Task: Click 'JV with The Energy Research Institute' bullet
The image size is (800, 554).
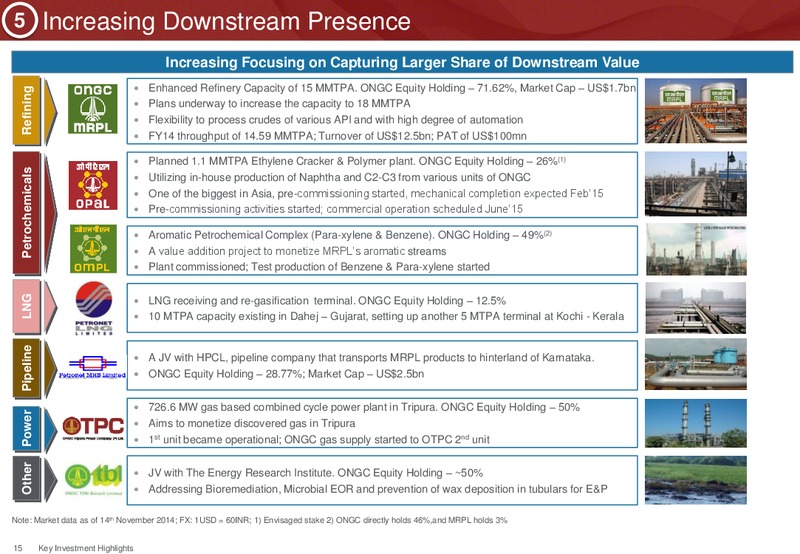Action: click(315, 473)
